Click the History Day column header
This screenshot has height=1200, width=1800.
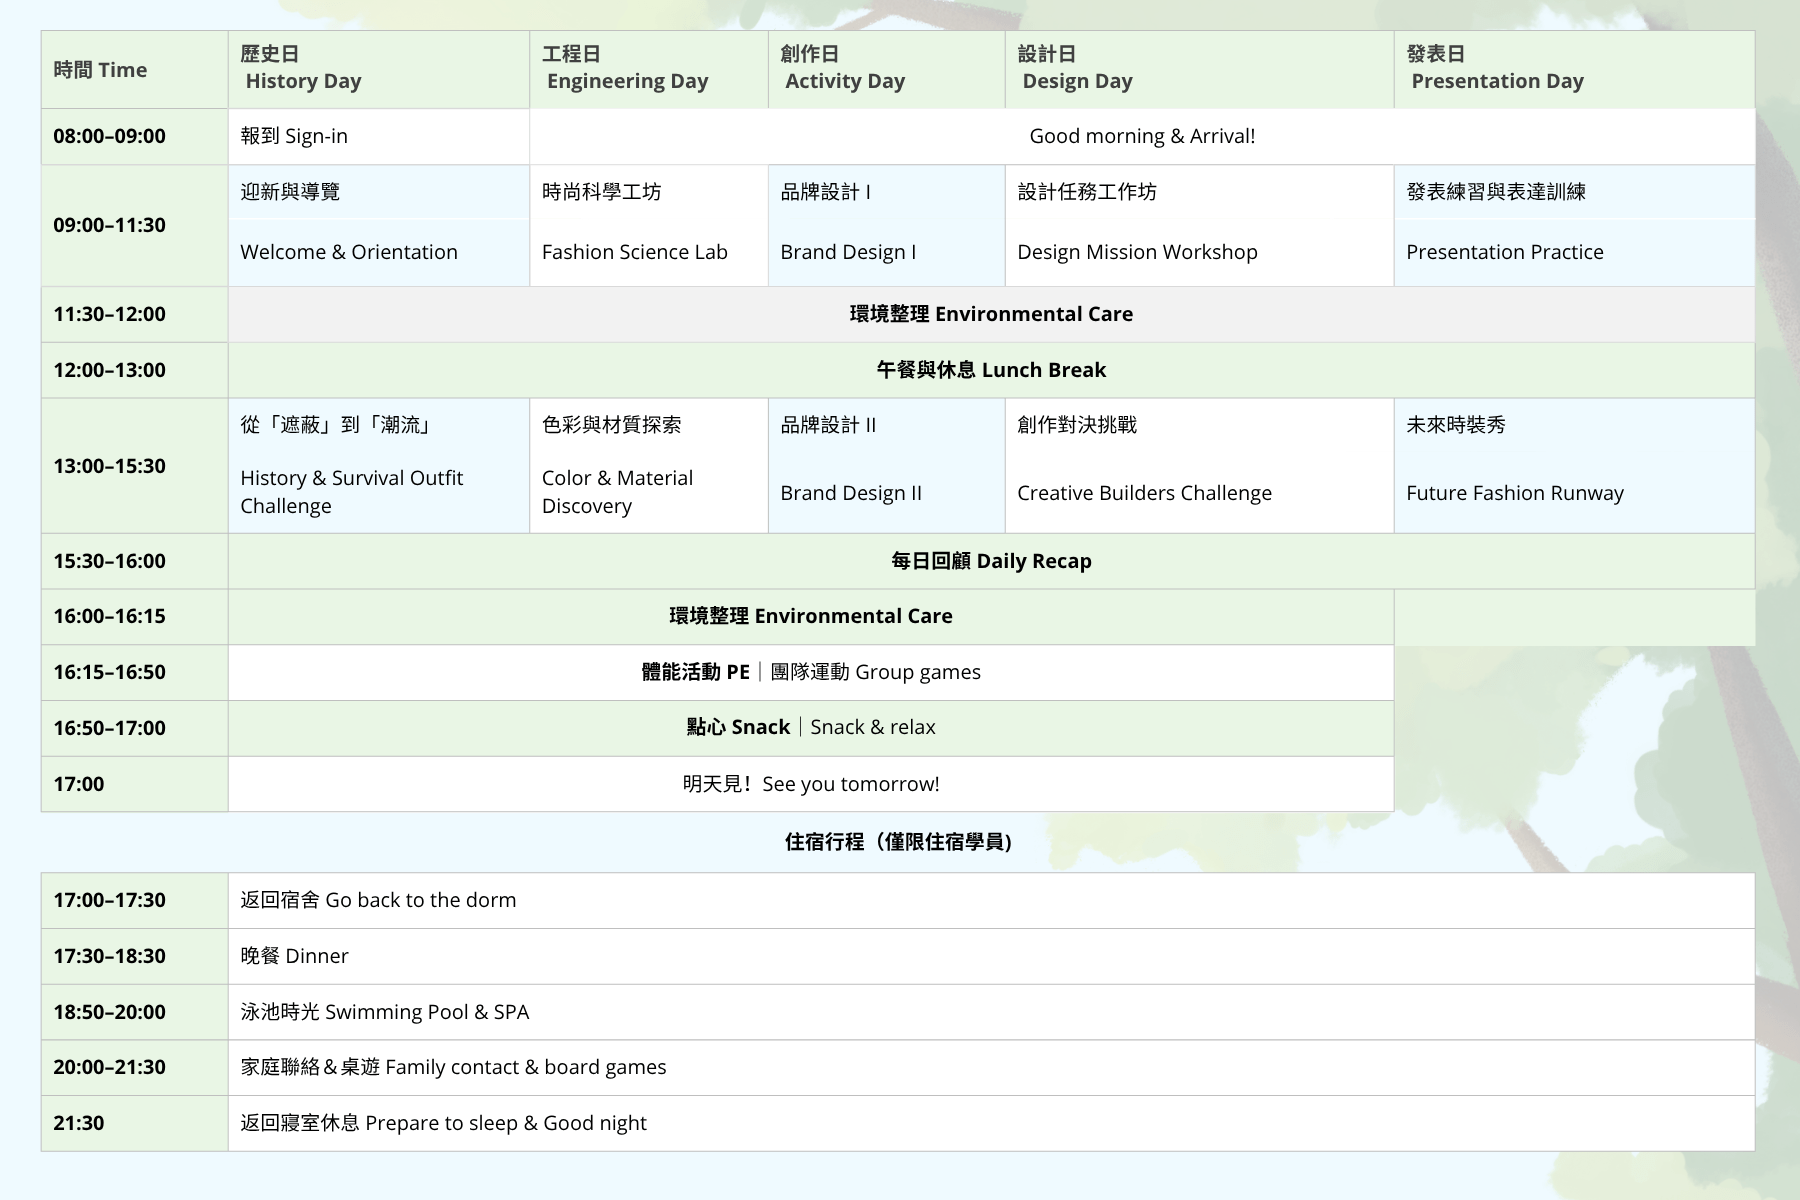[378, 69]
